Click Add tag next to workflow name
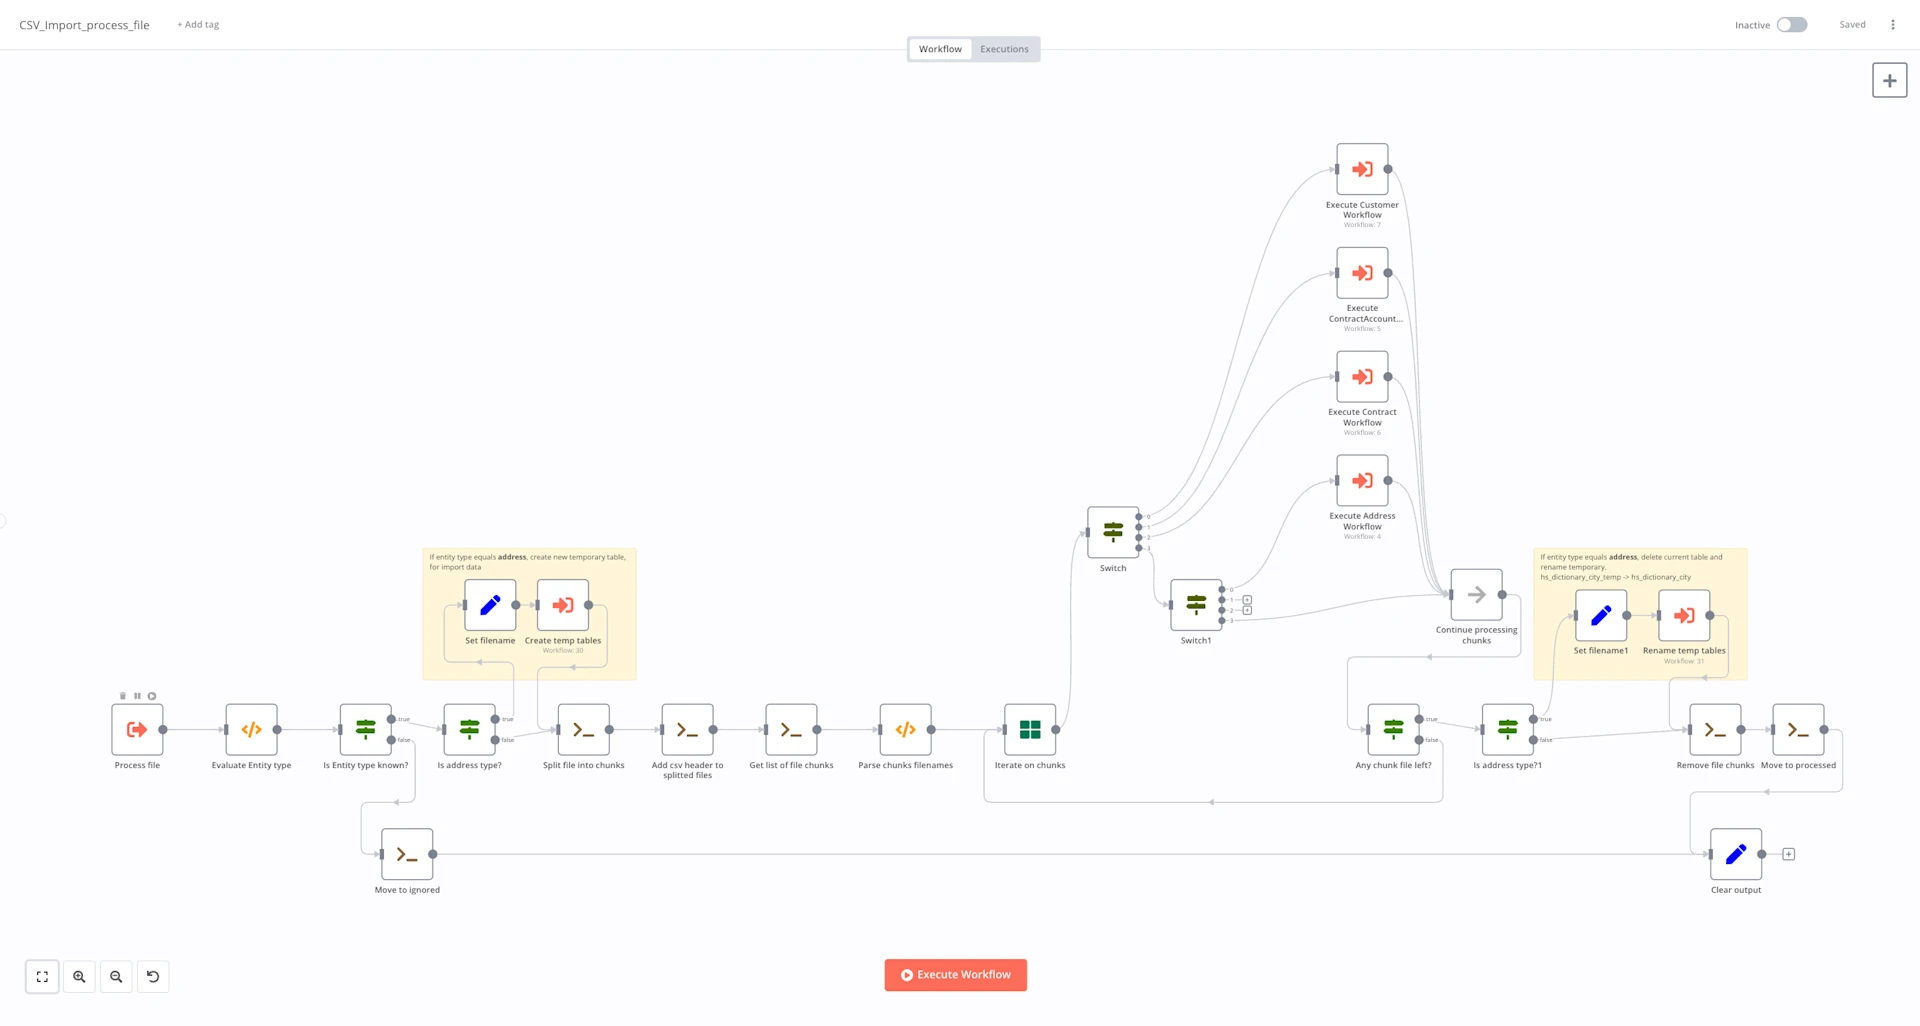This screenshot has height=1026, width=1920. click(197, 24)
